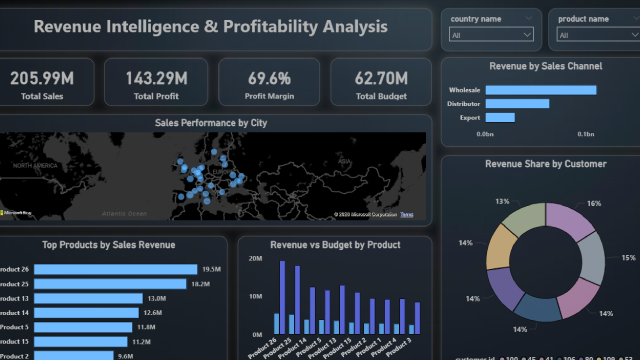Select the 13% green donut segment
Screen dimensions: 640x360
click(x=526, y=218)
